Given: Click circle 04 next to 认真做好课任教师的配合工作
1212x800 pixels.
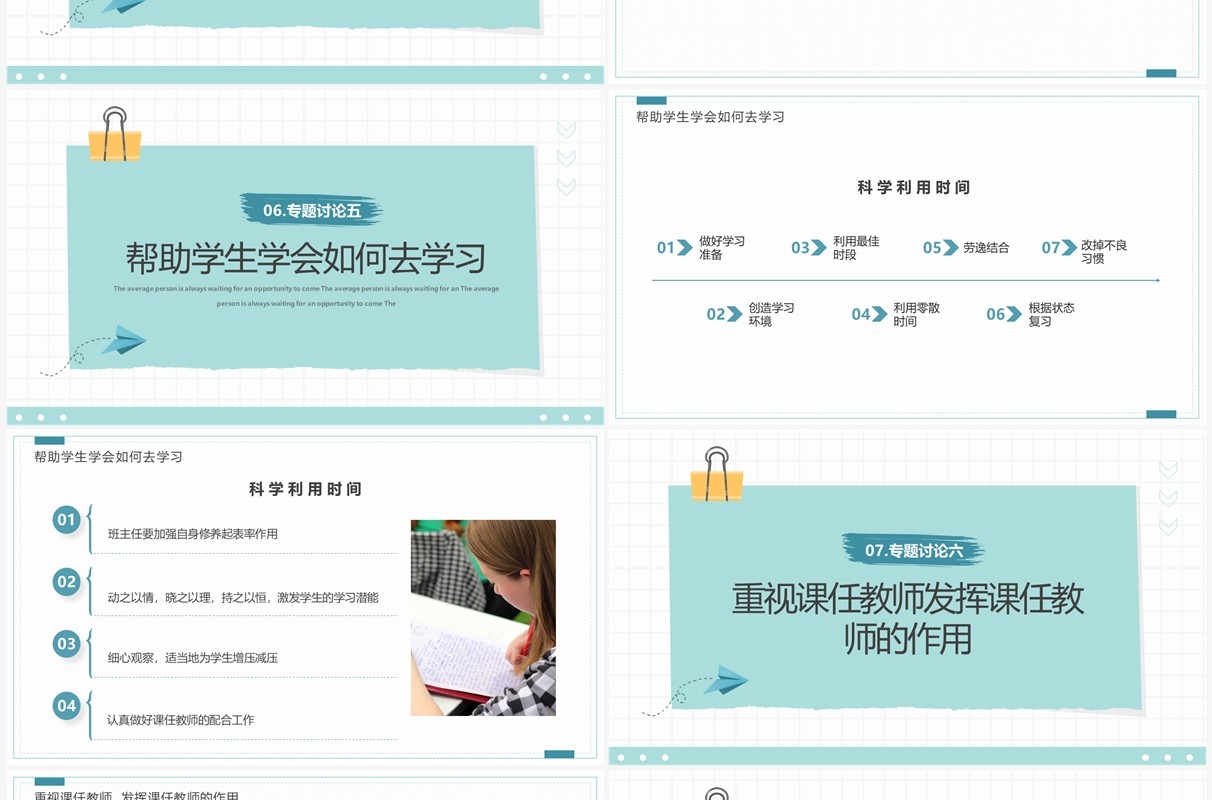Looking at the screenshot, I should click(x=67, y=705).
